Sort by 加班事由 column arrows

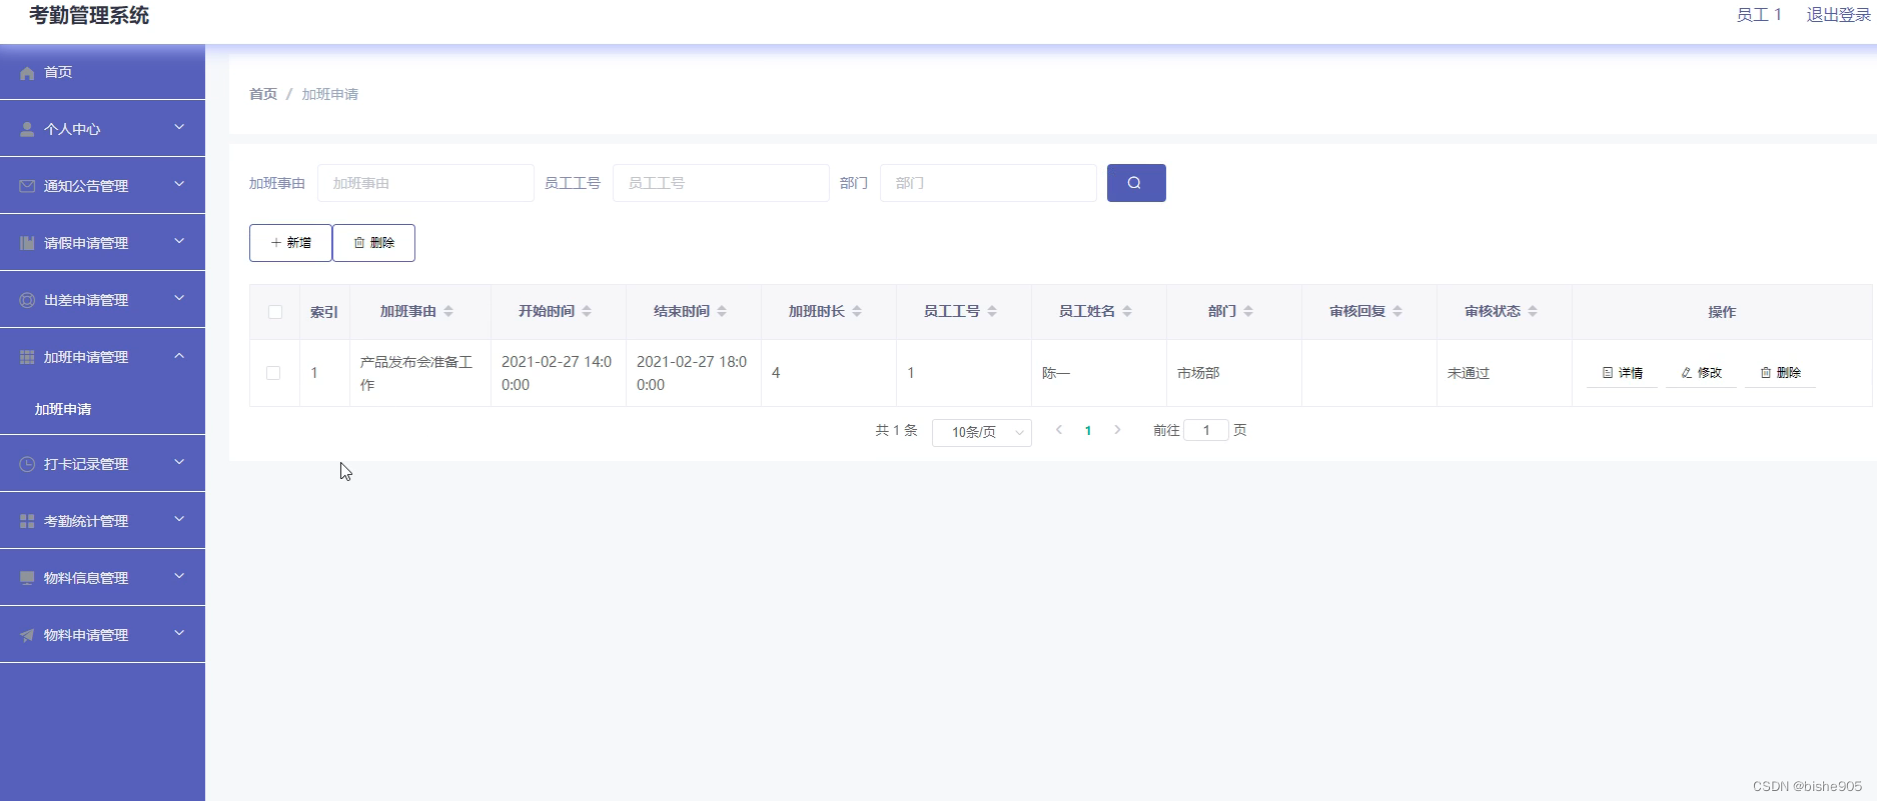pos(449,312)
